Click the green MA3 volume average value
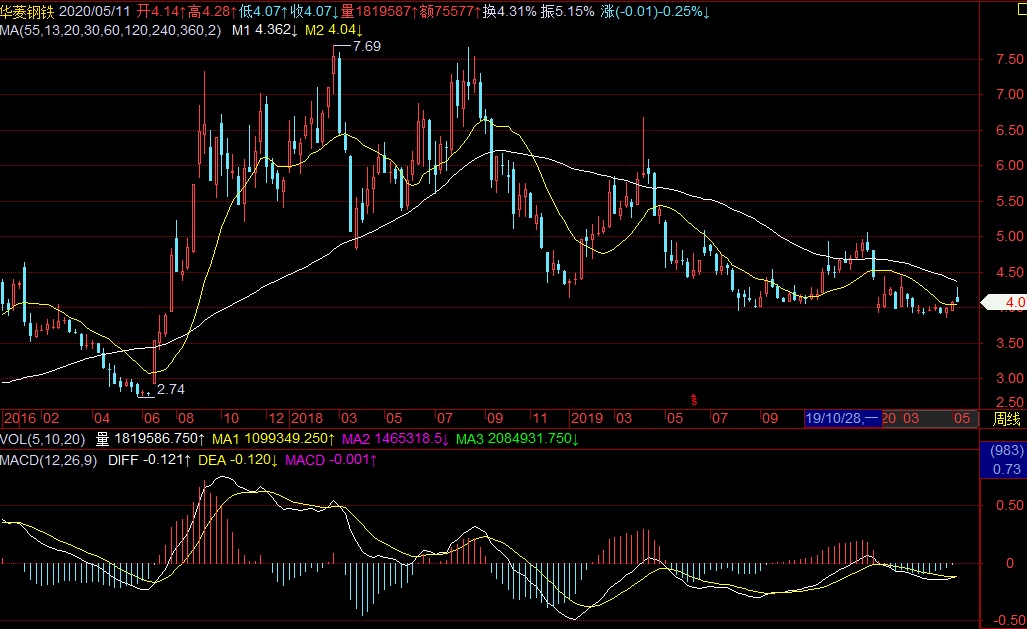The height and width of the screenshot is (629, 1027). (x=519, y=439)
